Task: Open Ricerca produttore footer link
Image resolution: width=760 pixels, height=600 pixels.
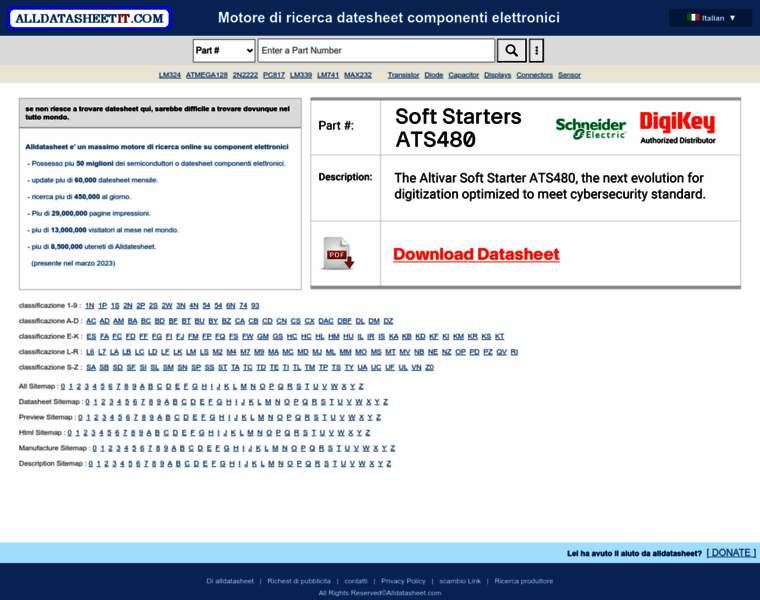Action: (x=524, y=581)
